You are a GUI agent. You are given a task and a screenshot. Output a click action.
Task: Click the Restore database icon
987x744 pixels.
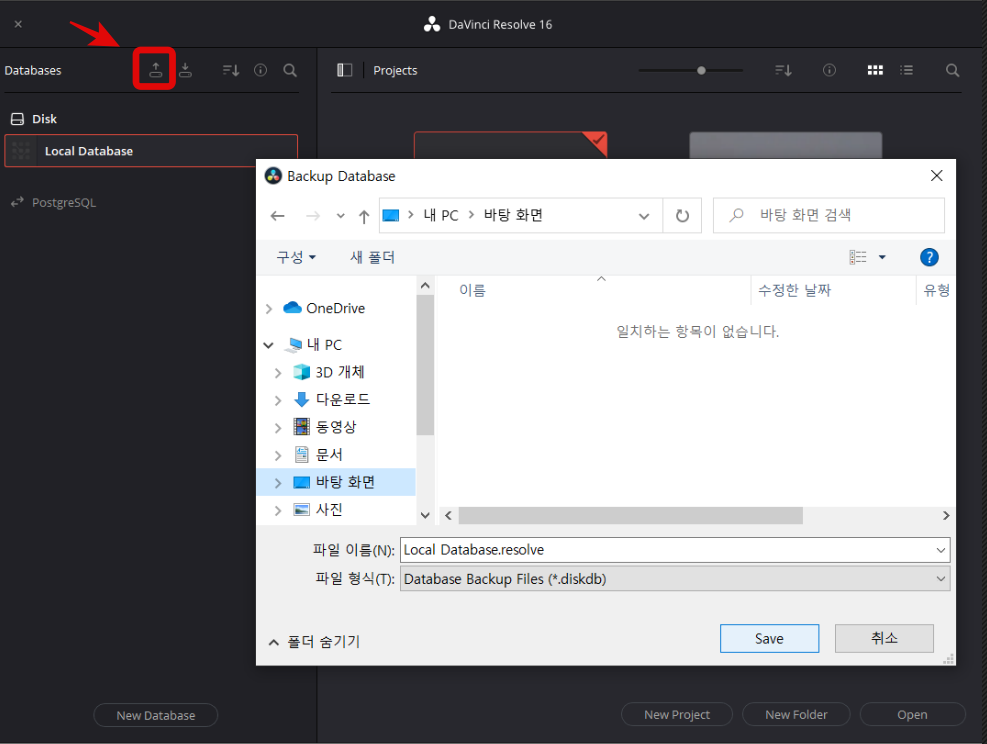186,70
